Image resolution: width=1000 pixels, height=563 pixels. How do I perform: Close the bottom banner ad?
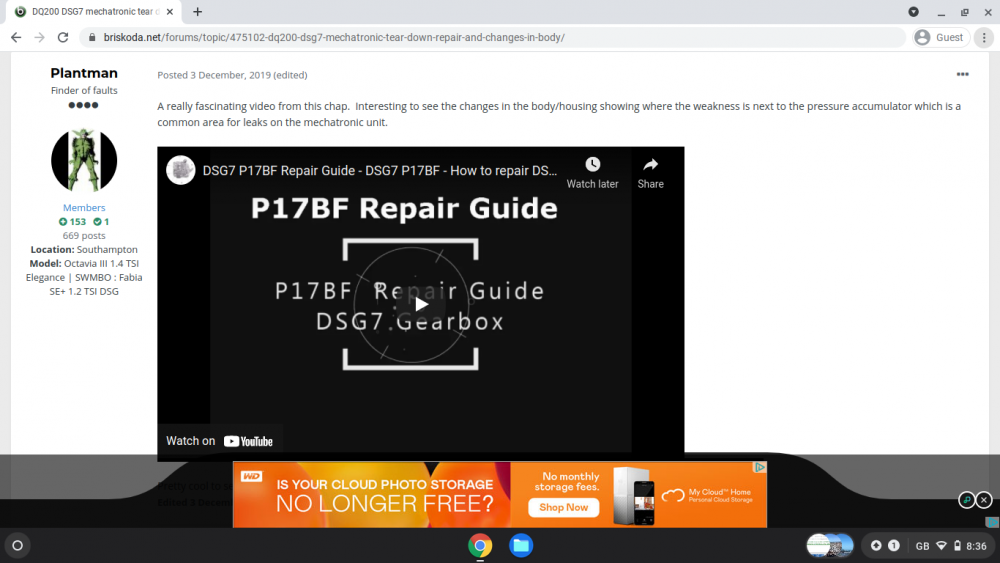click(984, 500)
